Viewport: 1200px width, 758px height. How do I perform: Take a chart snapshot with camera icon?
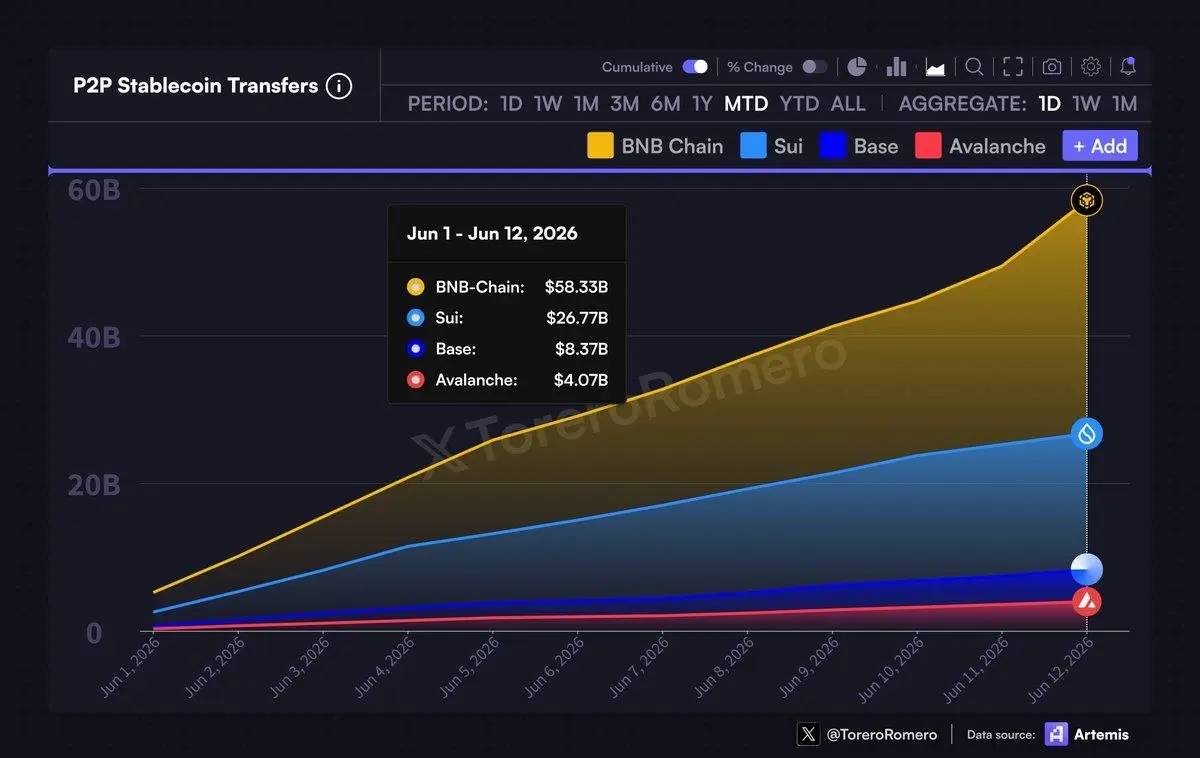[1052, 67]
